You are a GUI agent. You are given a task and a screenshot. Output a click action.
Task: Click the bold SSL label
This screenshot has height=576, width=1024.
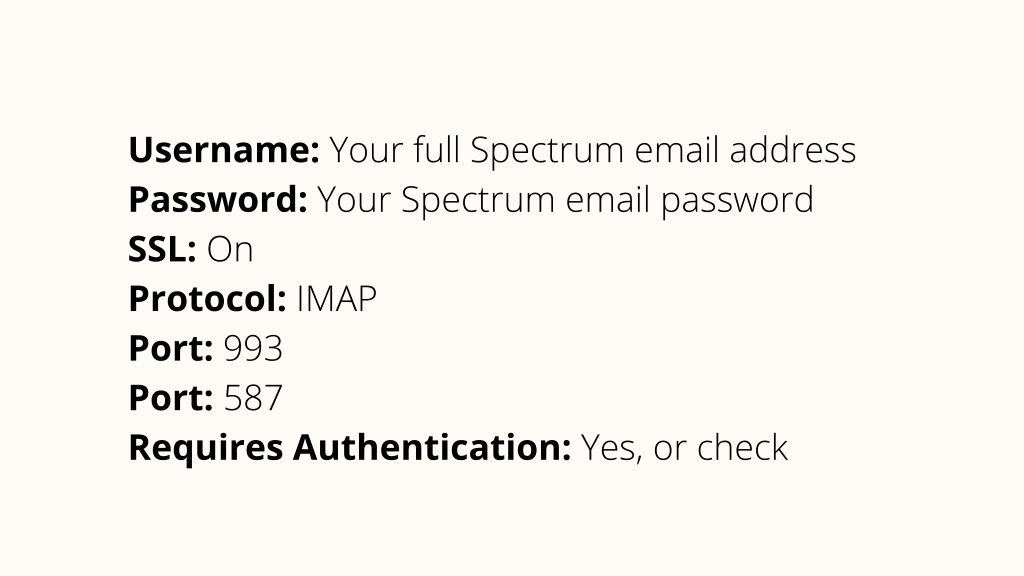point(162,249)
